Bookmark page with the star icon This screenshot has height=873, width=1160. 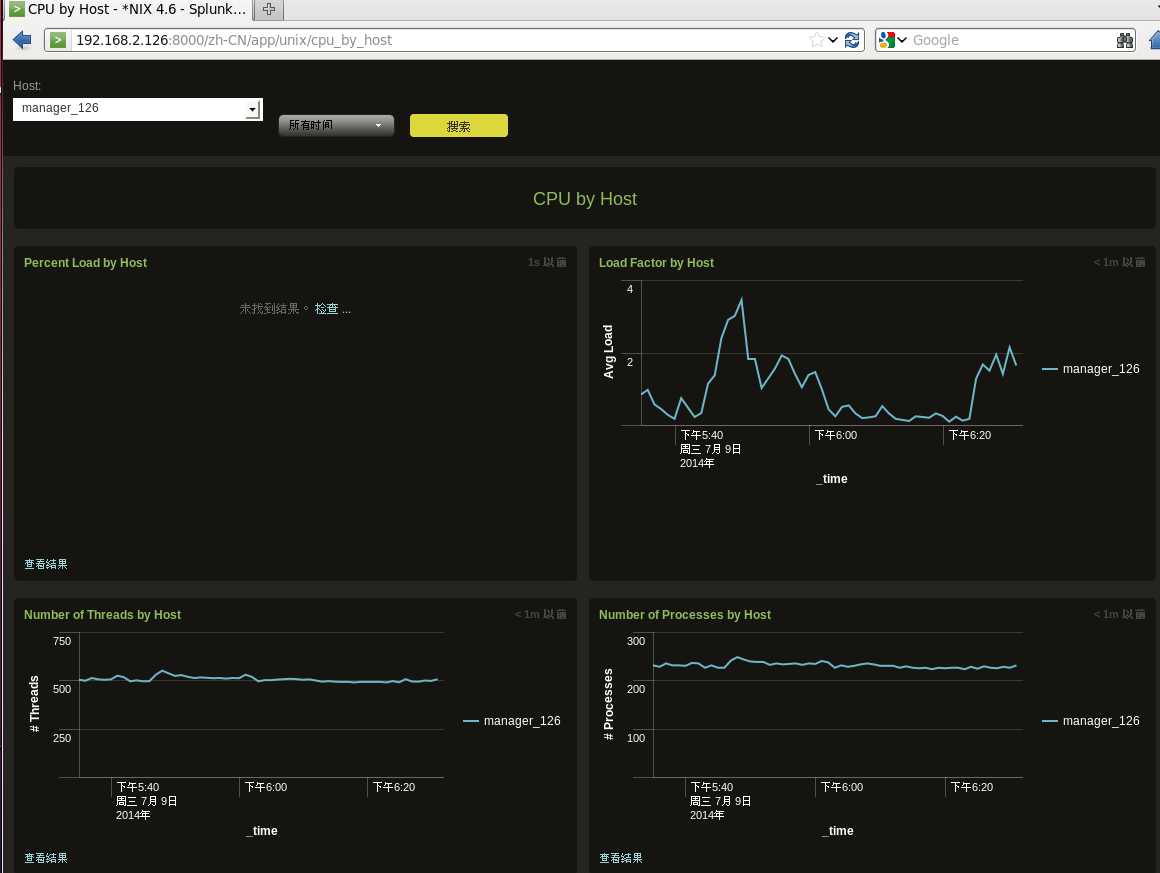816,40
